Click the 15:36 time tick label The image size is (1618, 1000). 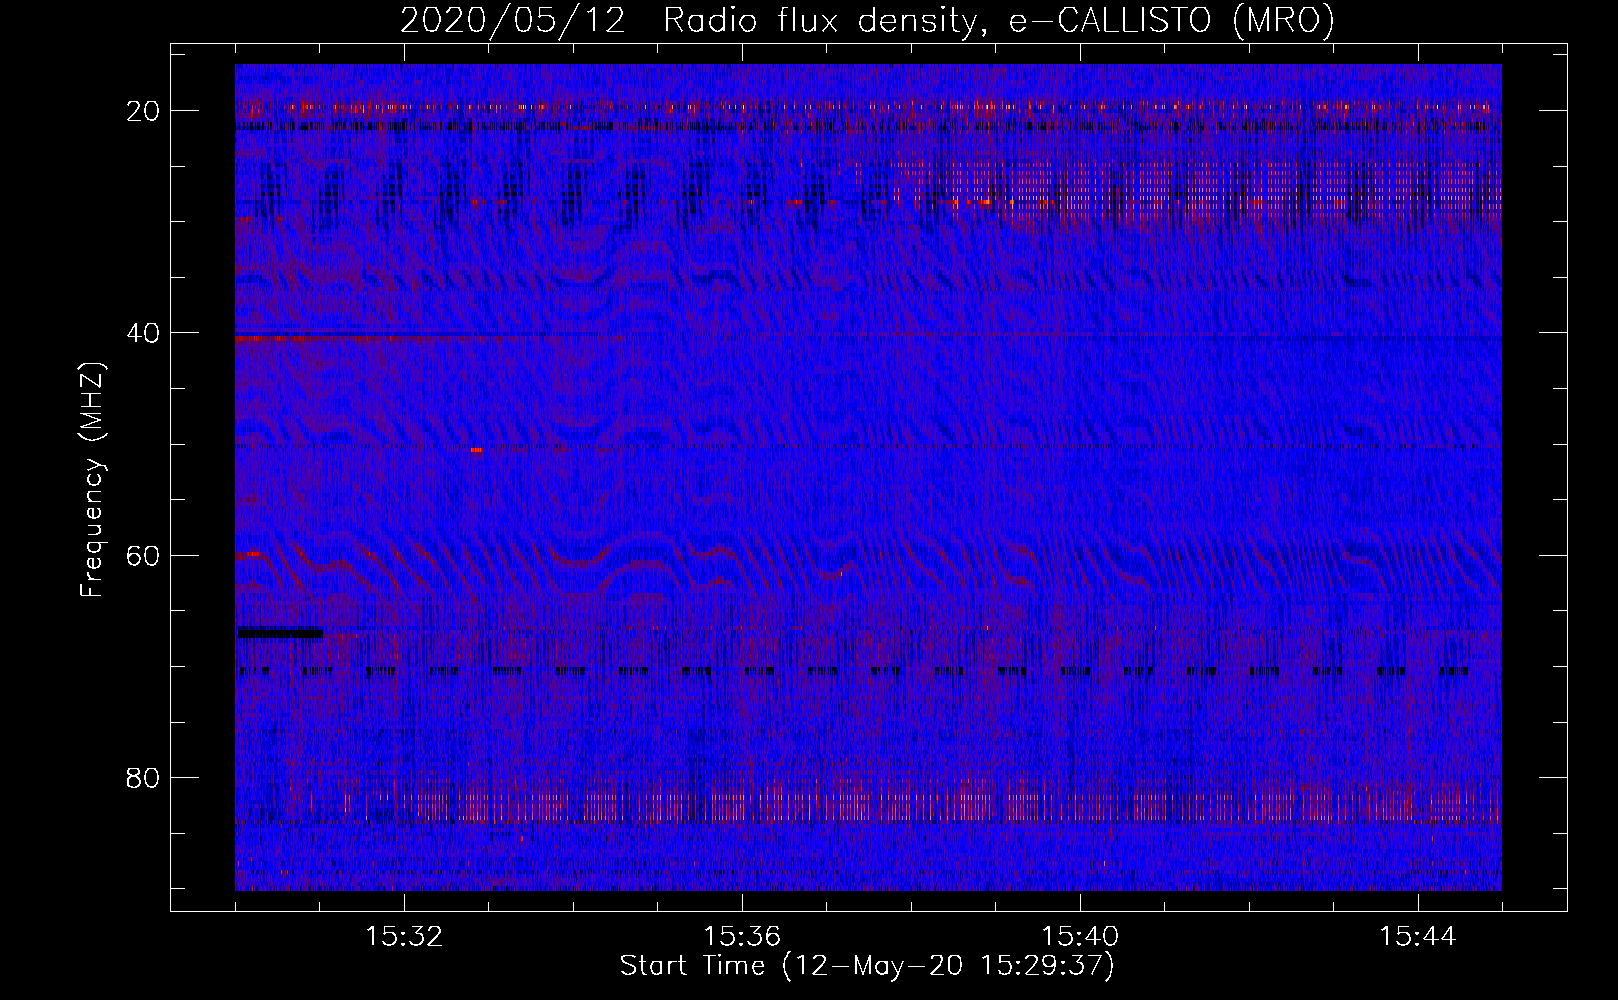[x=742, y=937]
